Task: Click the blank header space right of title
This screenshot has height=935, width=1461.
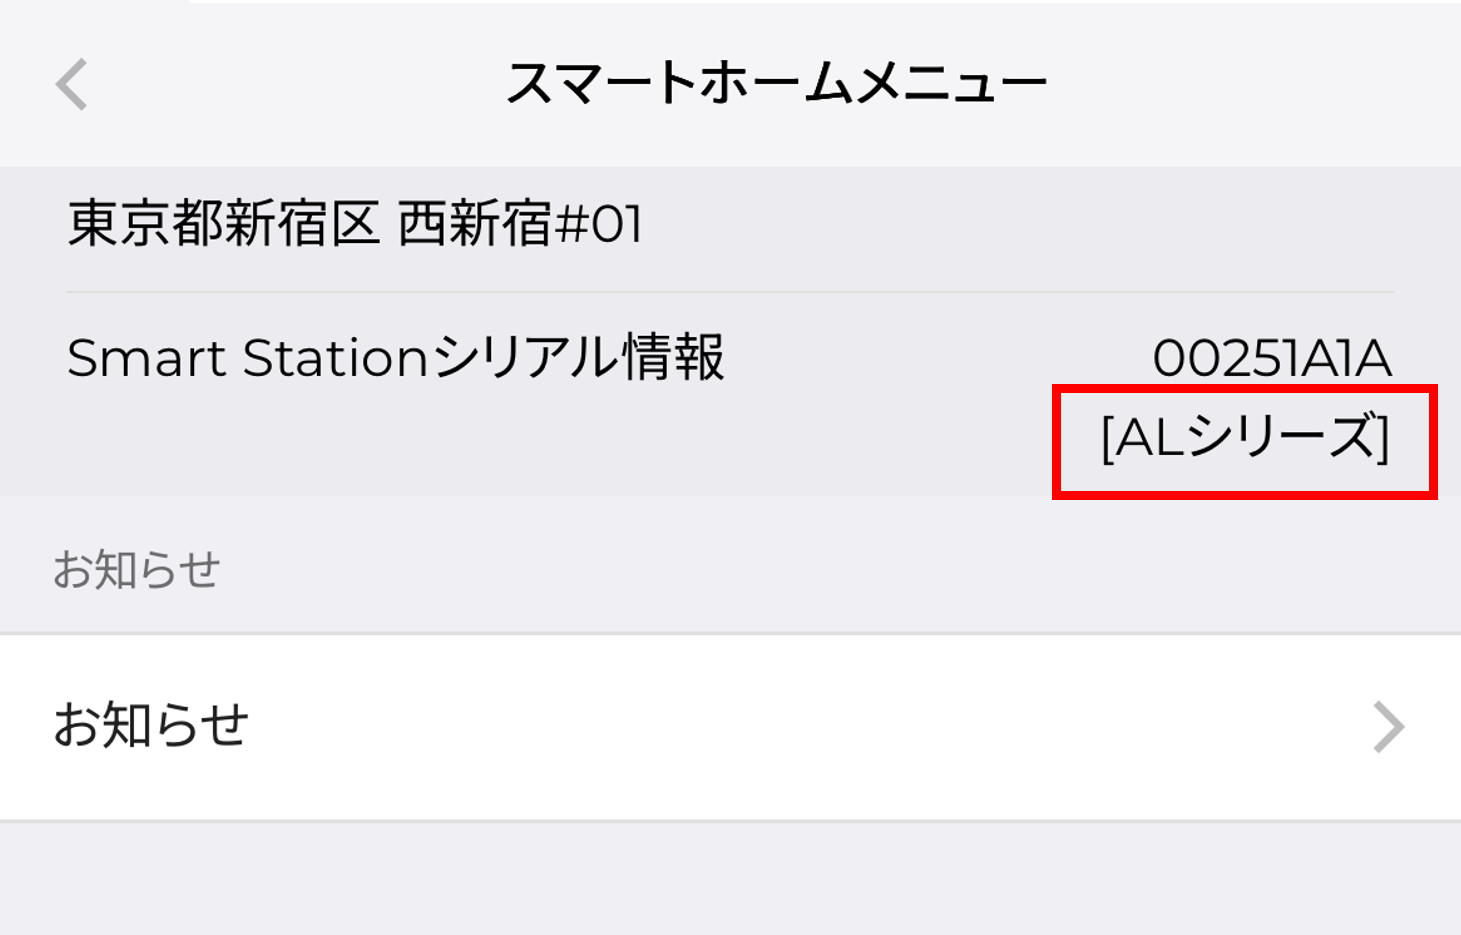Action: [1250, 84]
